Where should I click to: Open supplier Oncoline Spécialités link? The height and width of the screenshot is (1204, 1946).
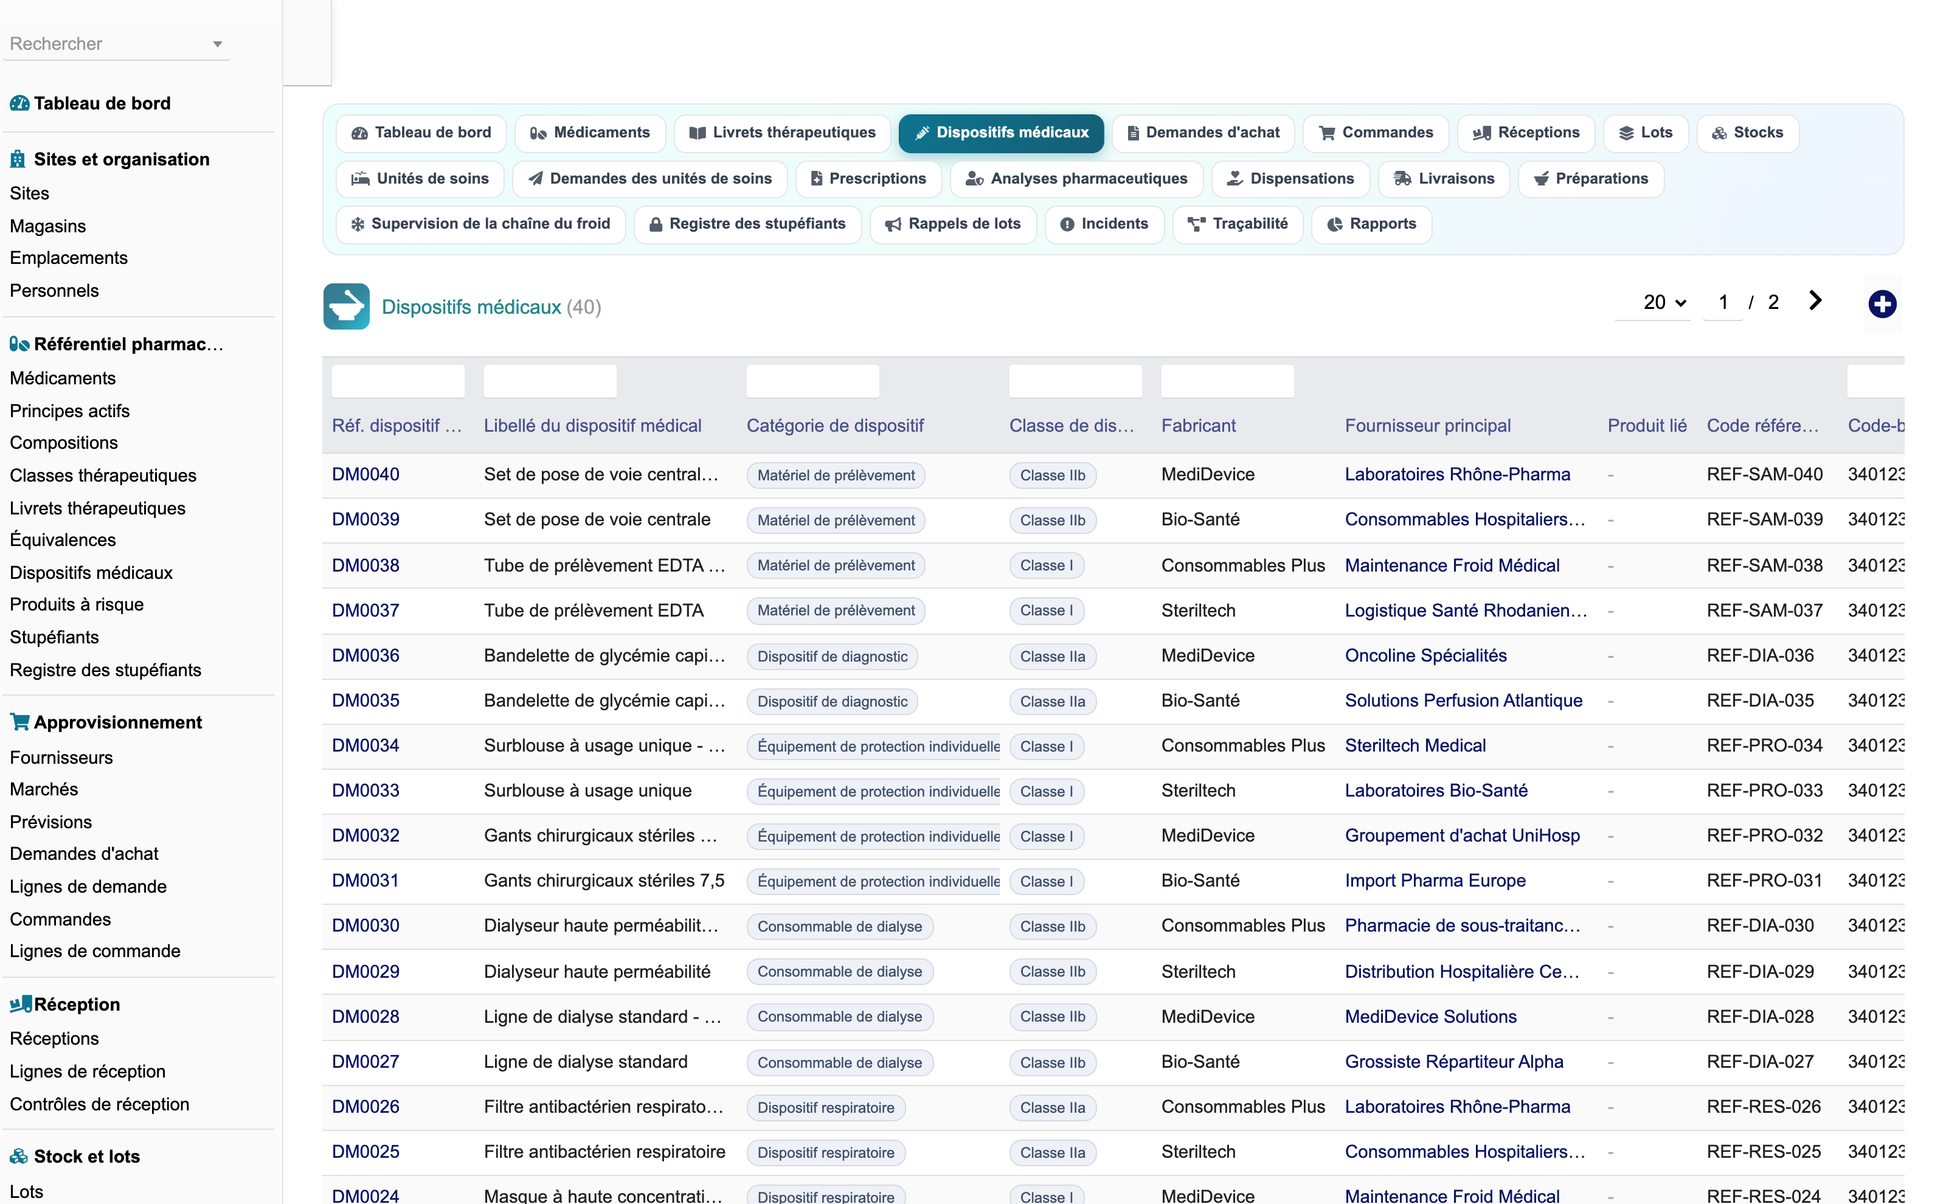pyautogui.click(x=1425, y=656)
